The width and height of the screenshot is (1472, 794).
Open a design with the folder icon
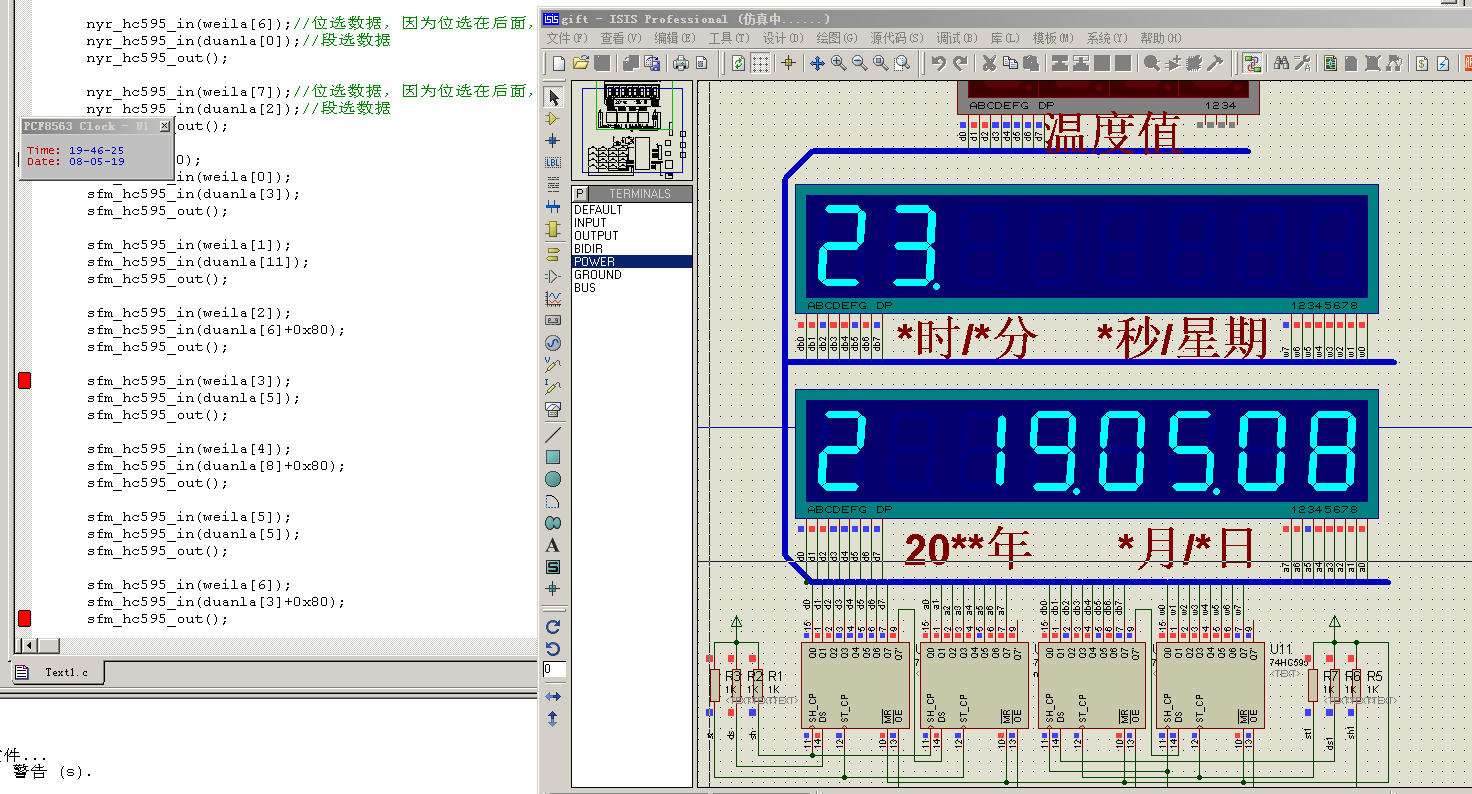point(580,63)
